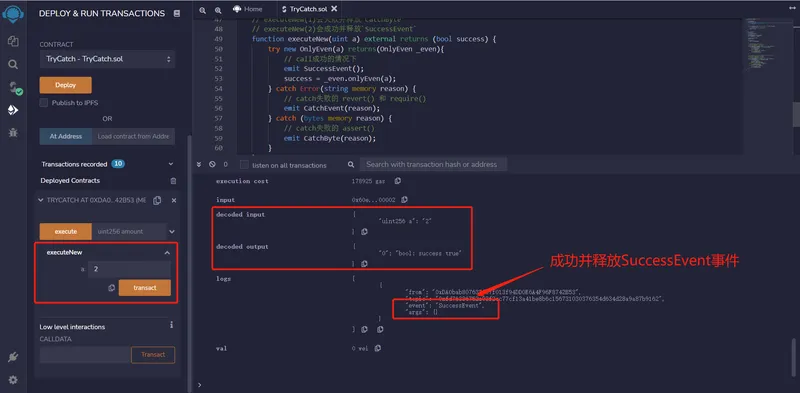Click the orange Deploy button

[x=65, y=85]
